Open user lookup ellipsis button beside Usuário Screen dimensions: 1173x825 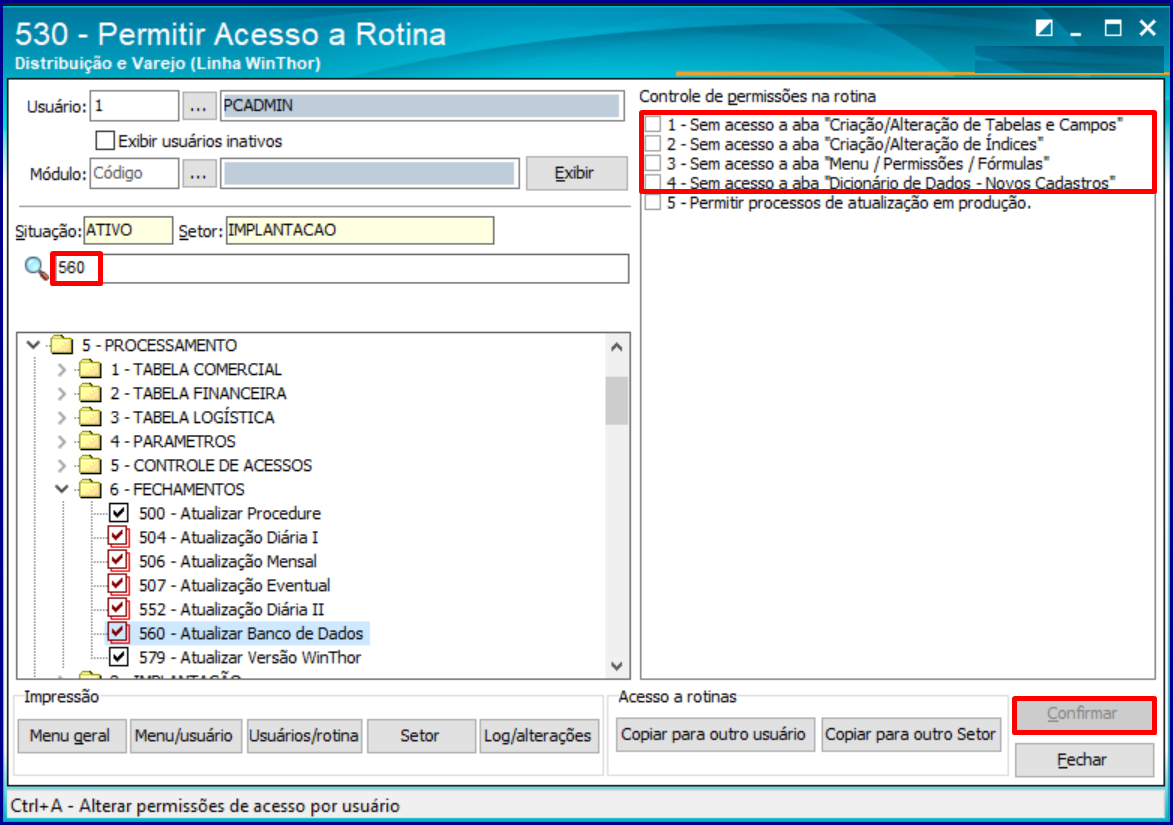pos(198,106)
